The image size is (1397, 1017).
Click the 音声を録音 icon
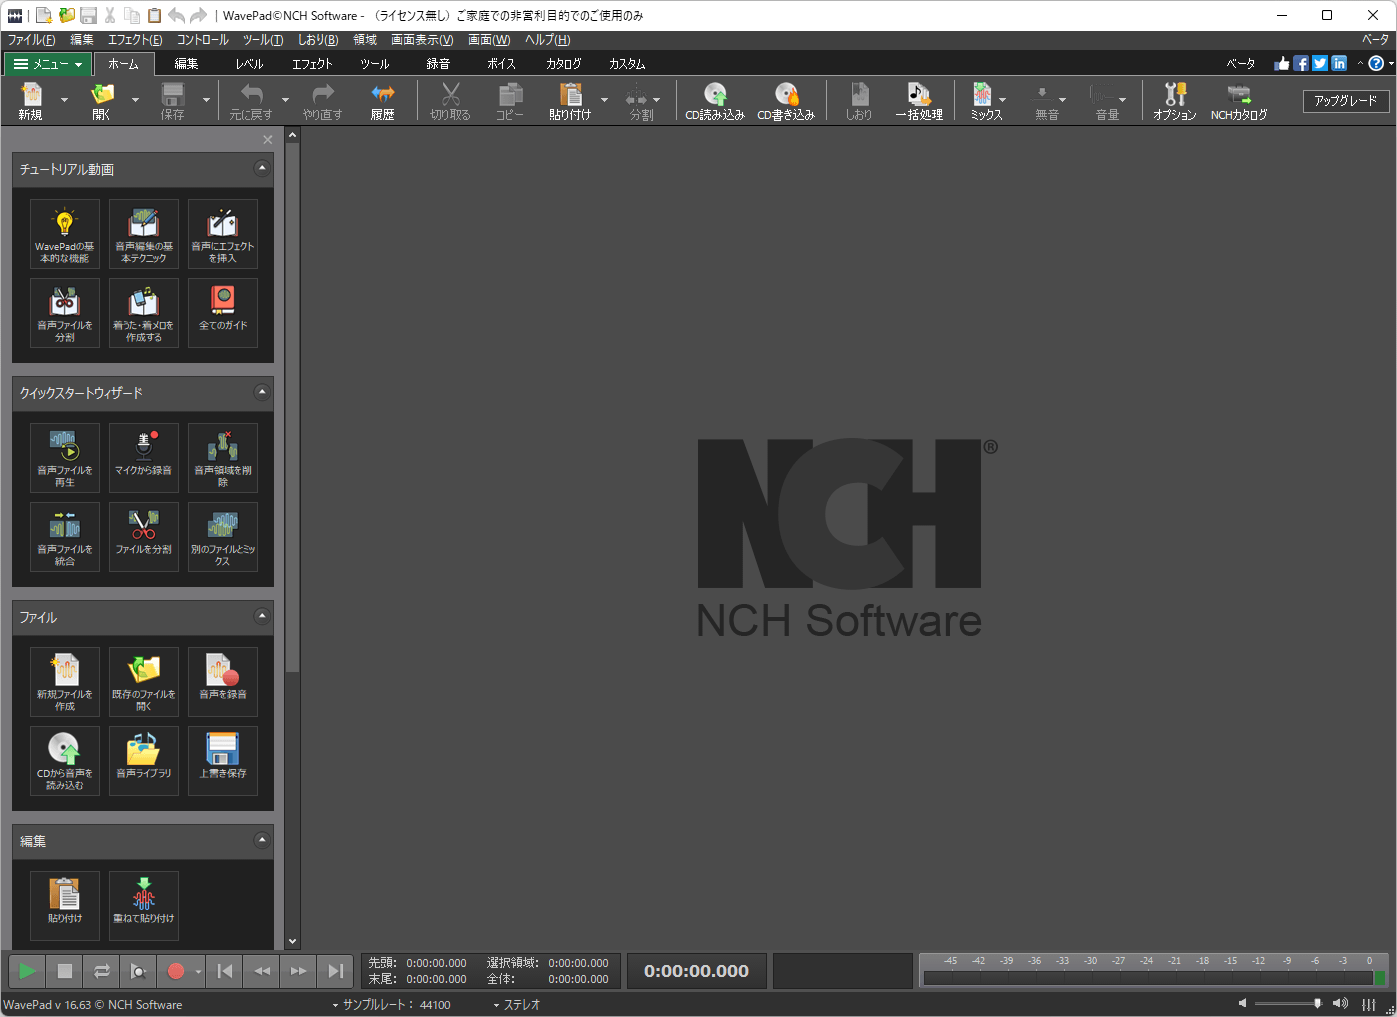(223, 682)
